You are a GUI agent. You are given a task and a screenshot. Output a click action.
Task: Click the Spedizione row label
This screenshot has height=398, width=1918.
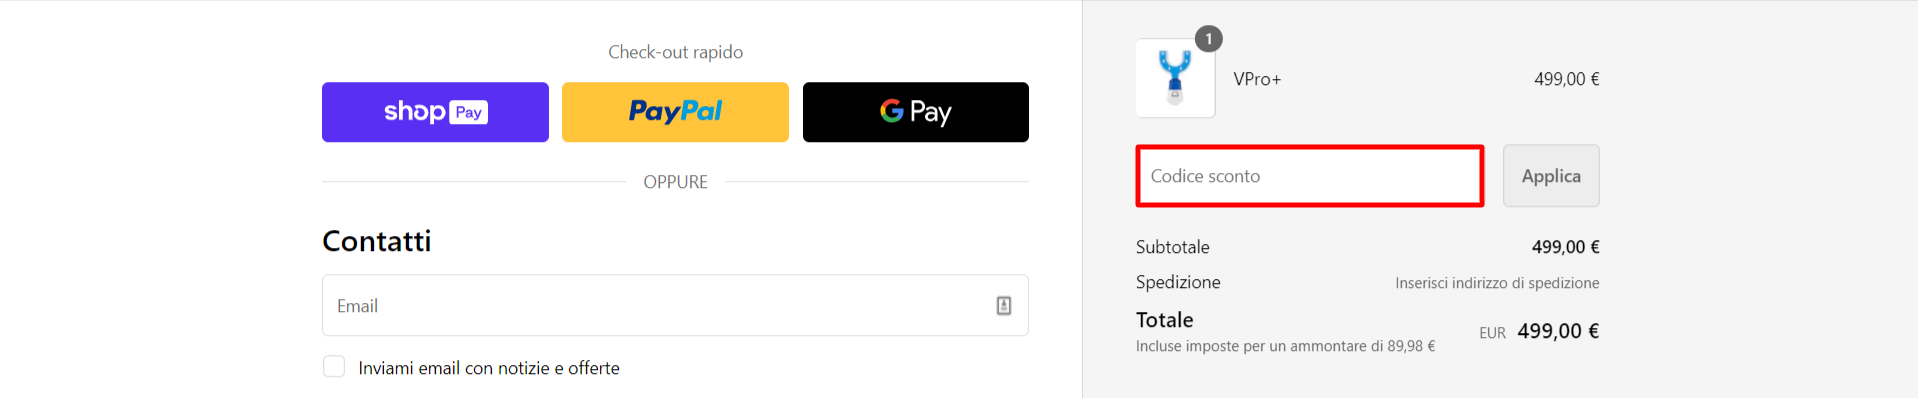pyautogui.click(x=1178, y=282)
